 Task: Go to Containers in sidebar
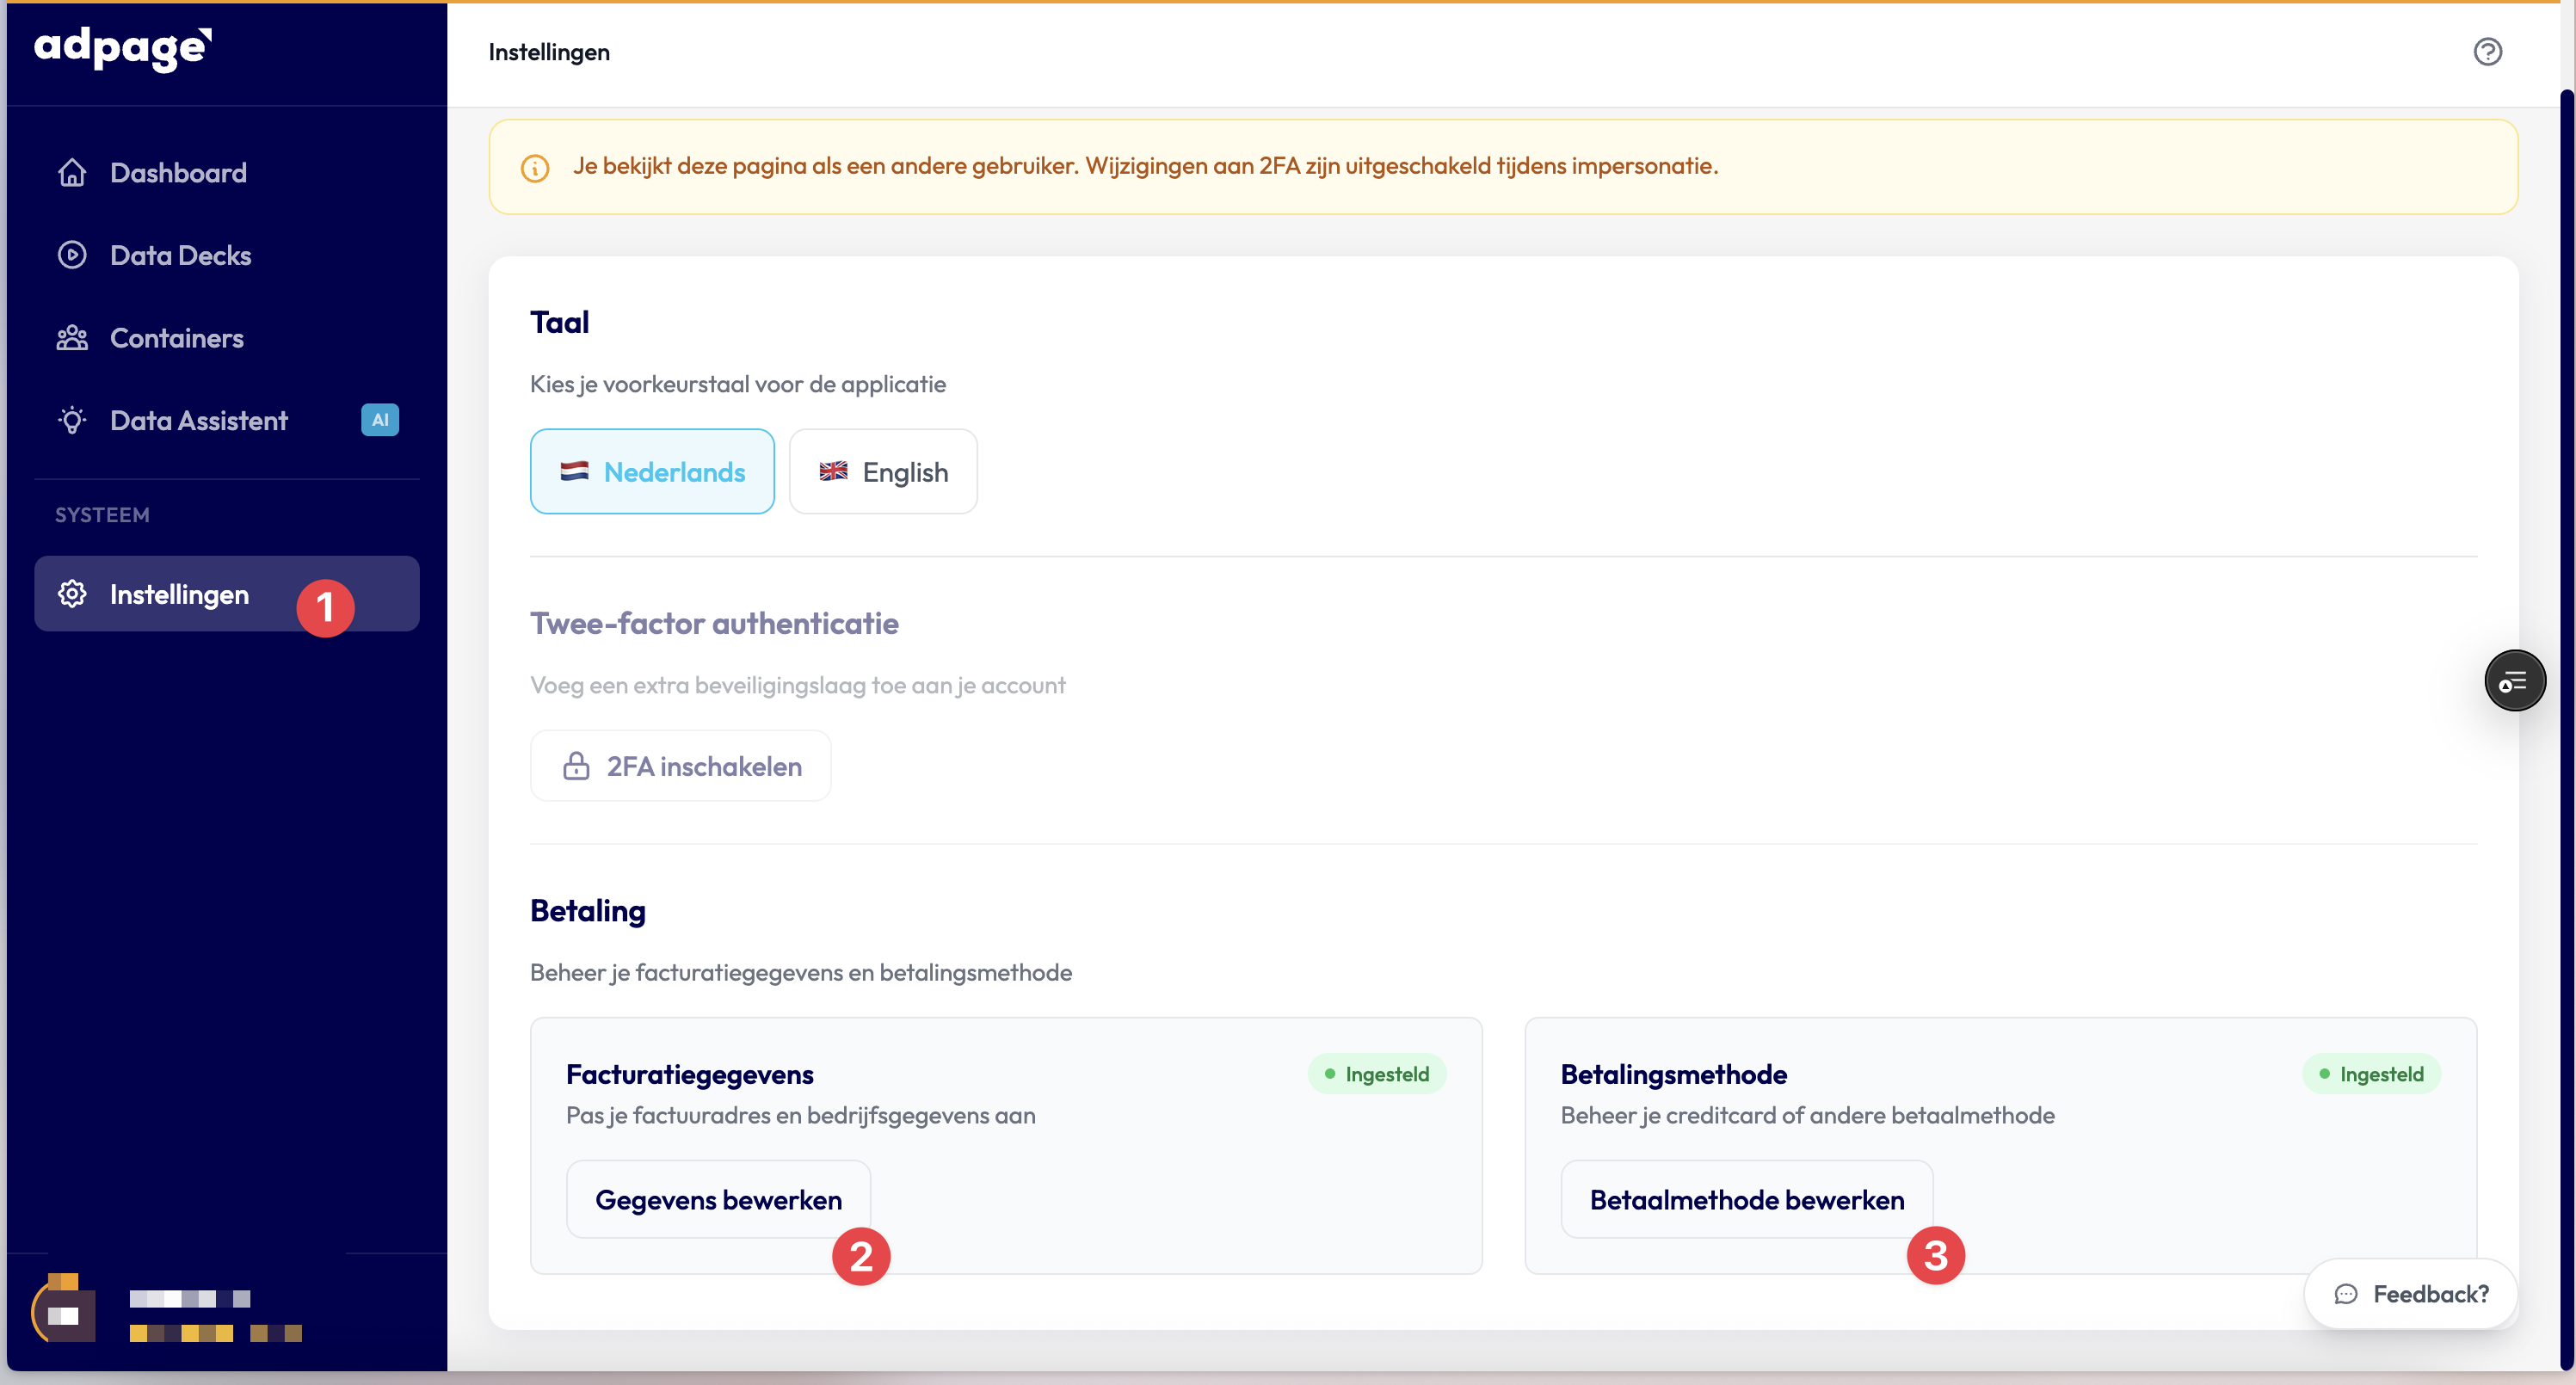(x=176, y=338)
